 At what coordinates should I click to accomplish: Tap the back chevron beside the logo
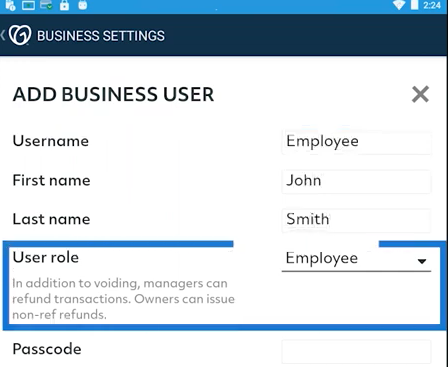tap(3, 35)
